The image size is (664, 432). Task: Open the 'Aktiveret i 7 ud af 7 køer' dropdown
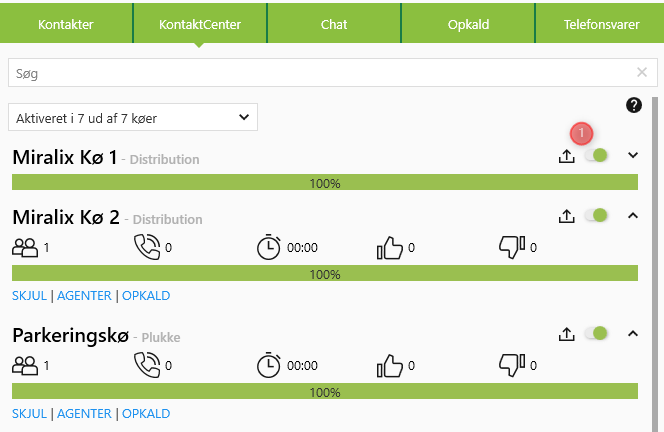[x=133, y=118]
